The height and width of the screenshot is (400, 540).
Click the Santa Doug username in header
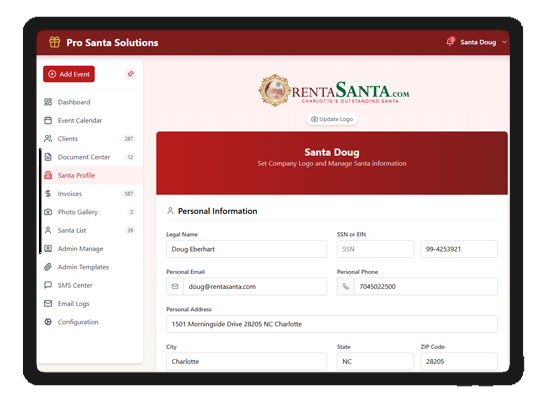click(x=478, y=42)
